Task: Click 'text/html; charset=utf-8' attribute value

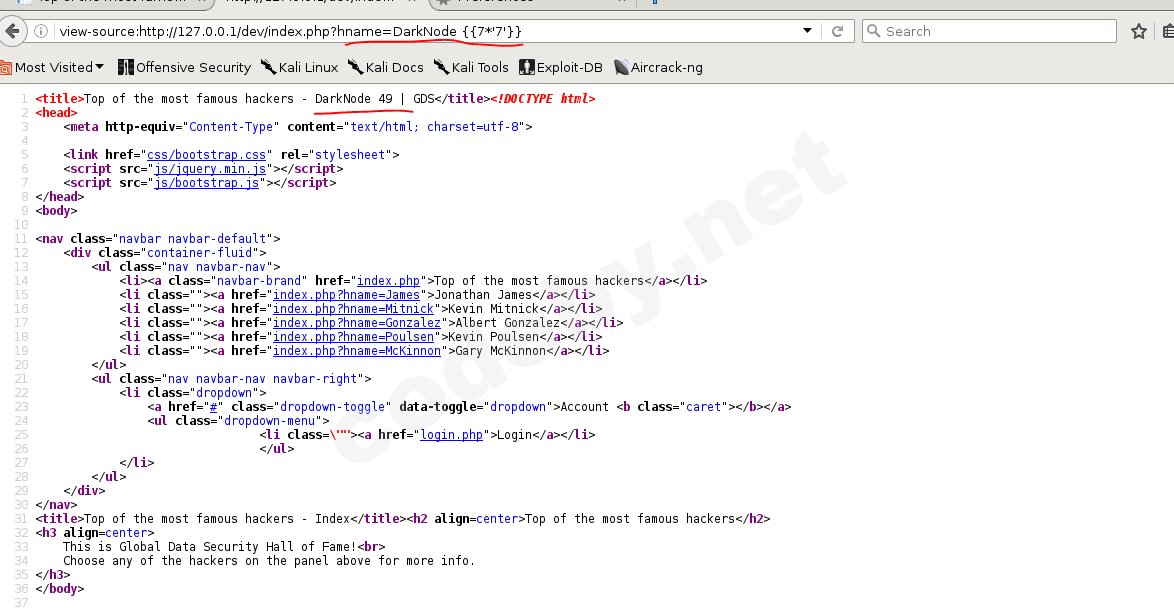Action: tap(435, 127)
